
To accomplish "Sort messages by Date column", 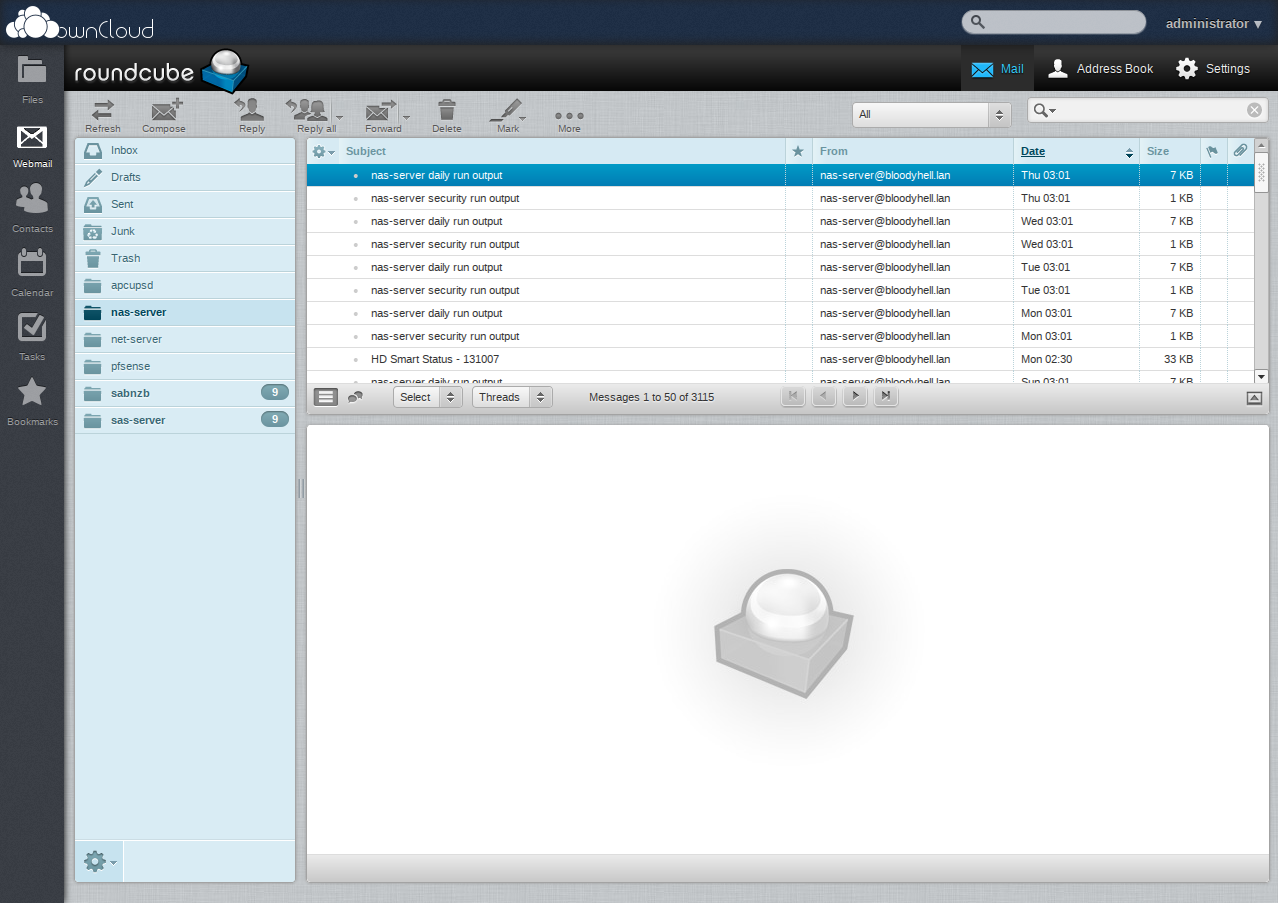I will click(1033, 151).
